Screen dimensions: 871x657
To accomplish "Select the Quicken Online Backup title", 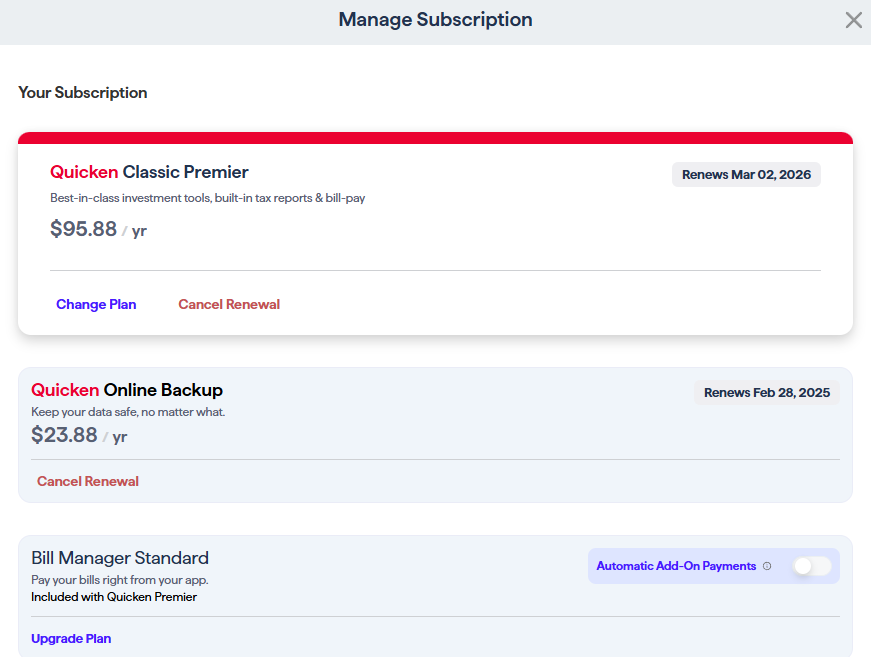I will click(127, 390).
